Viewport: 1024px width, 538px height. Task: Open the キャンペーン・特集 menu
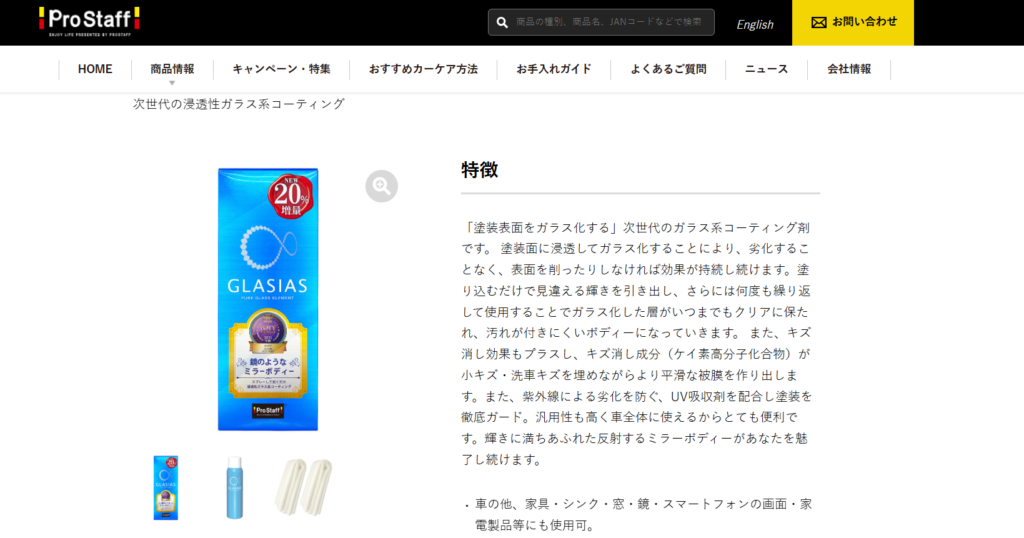(281, 69)
